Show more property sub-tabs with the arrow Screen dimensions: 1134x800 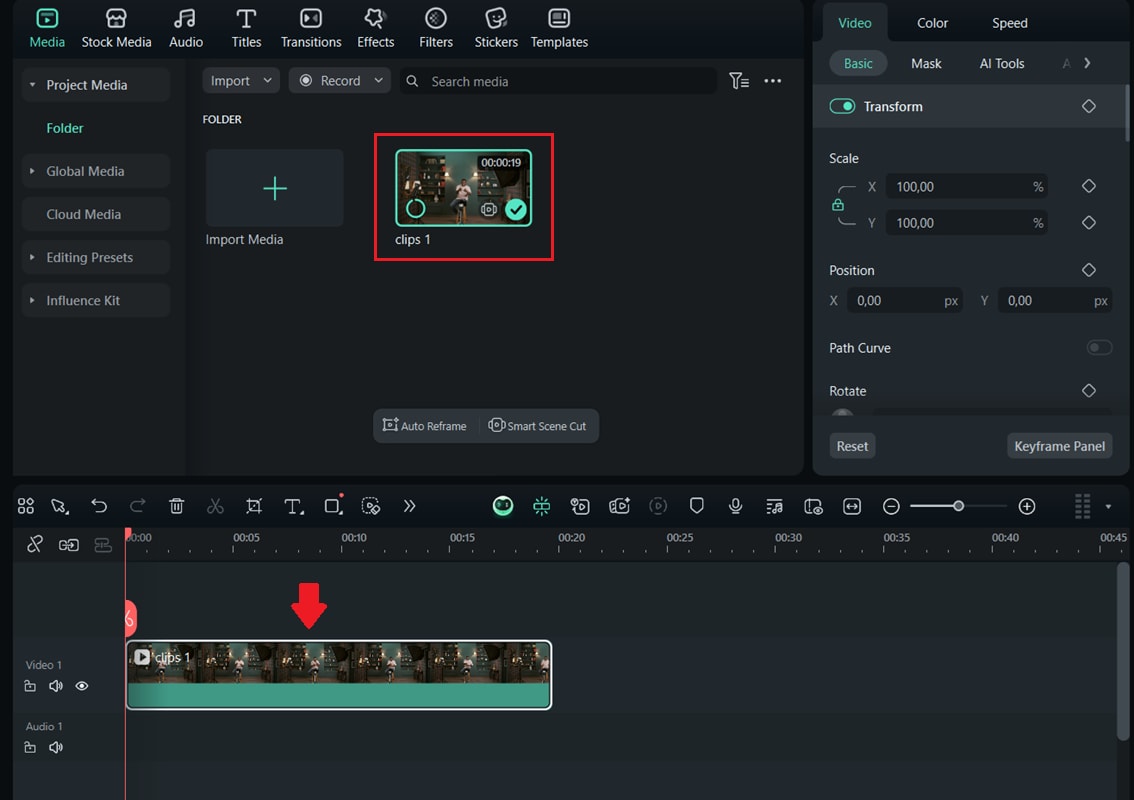pyautogui.click(x=1087, y=64)
